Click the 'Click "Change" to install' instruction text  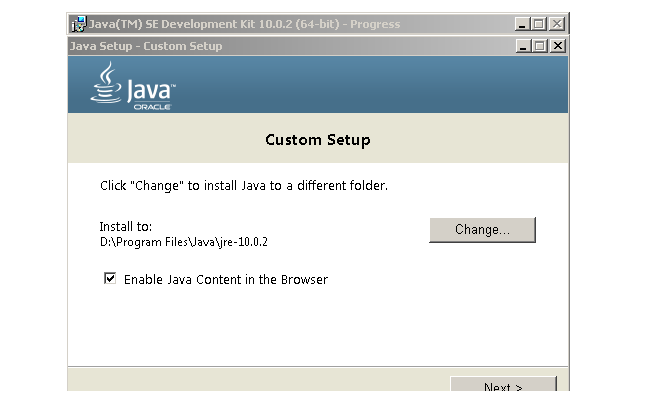(x=244, y=186)
